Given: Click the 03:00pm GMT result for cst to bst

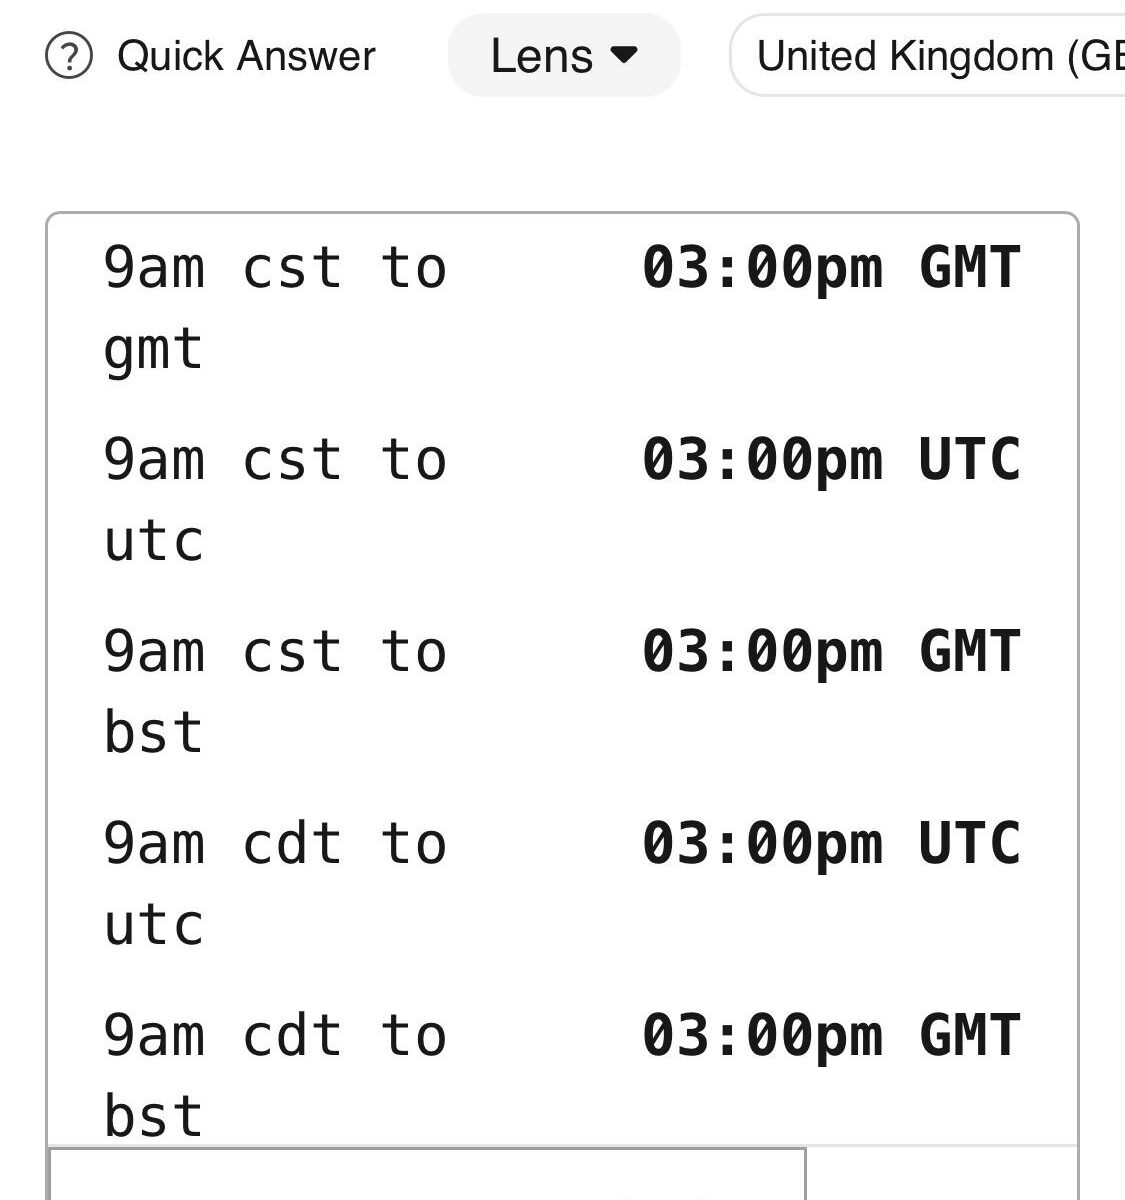Looking at the screenshot, I should (831, 653).
